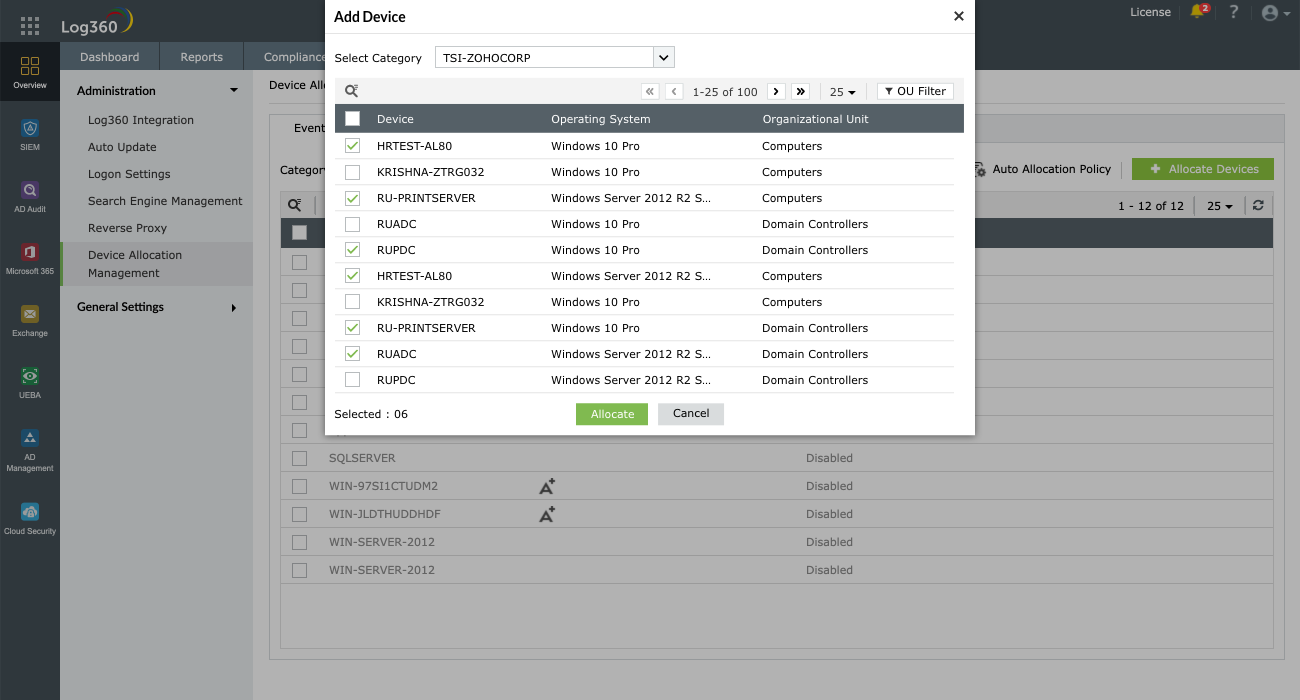This screenshot has height=700, width=1300.
Task: Open the apps grid icon beside Log360
Action: point(30,26)
